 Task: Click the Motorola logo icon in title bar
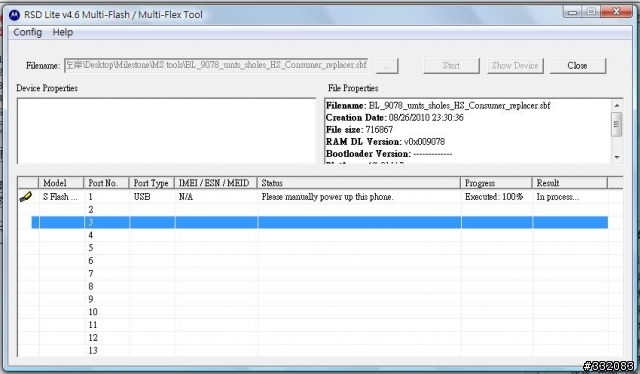[14, 15]
